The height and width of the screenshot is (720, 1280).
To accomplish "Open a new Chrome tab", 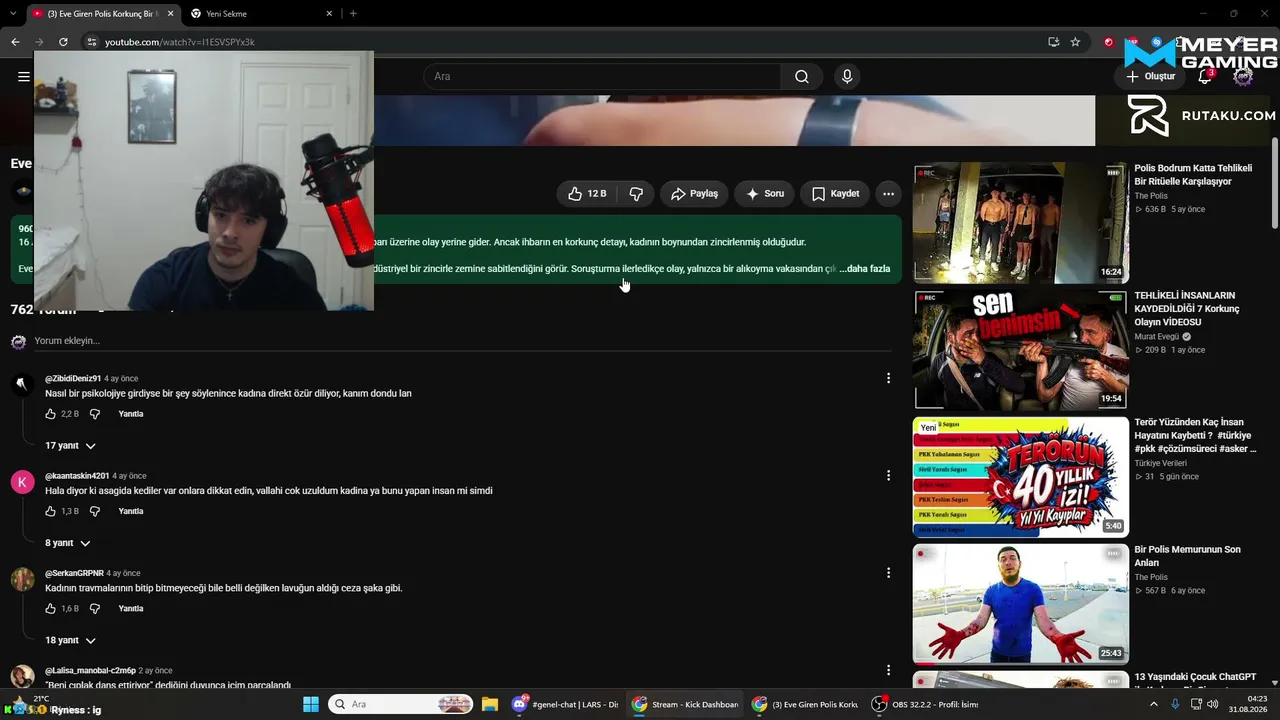I will coord(353,14).
